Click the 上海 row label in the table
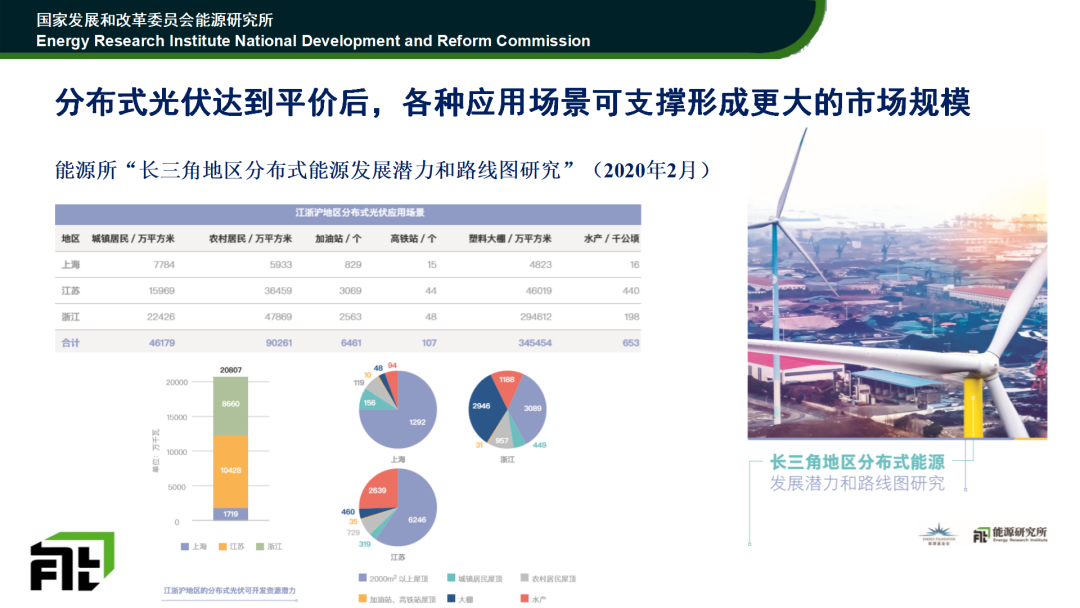Screen dimensions: 1080x608 [70, 264]
